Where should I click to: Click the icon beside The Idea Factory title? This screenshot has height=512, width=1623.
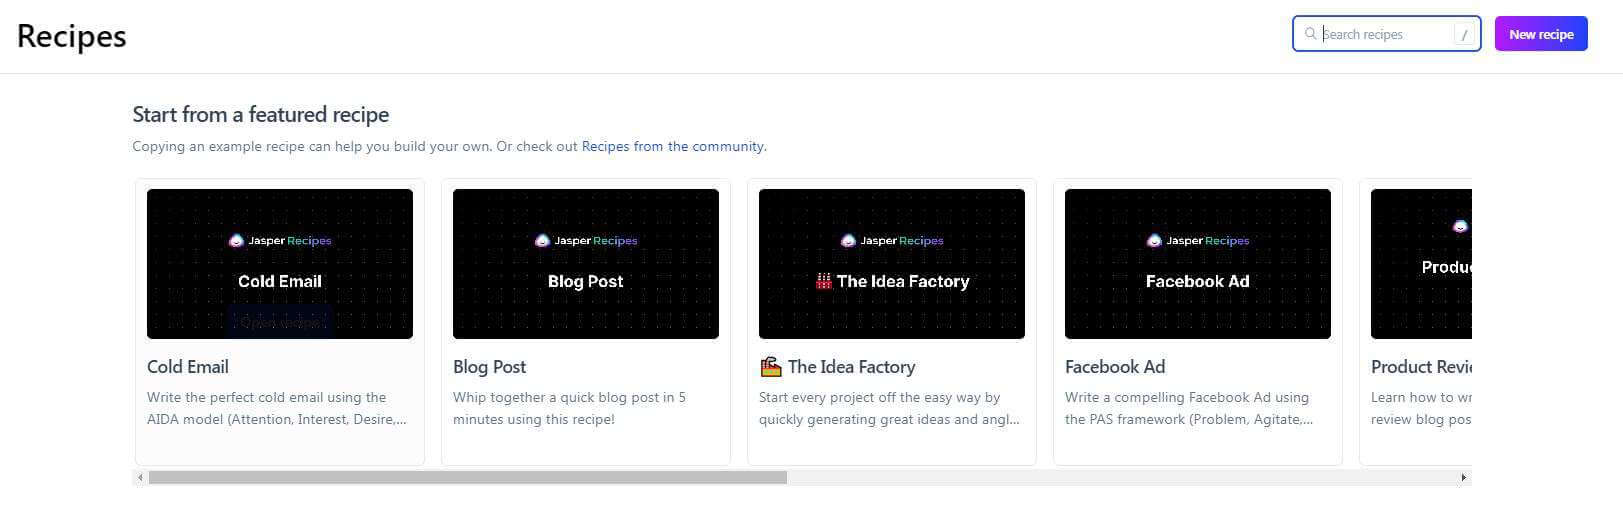coord(770,367)
